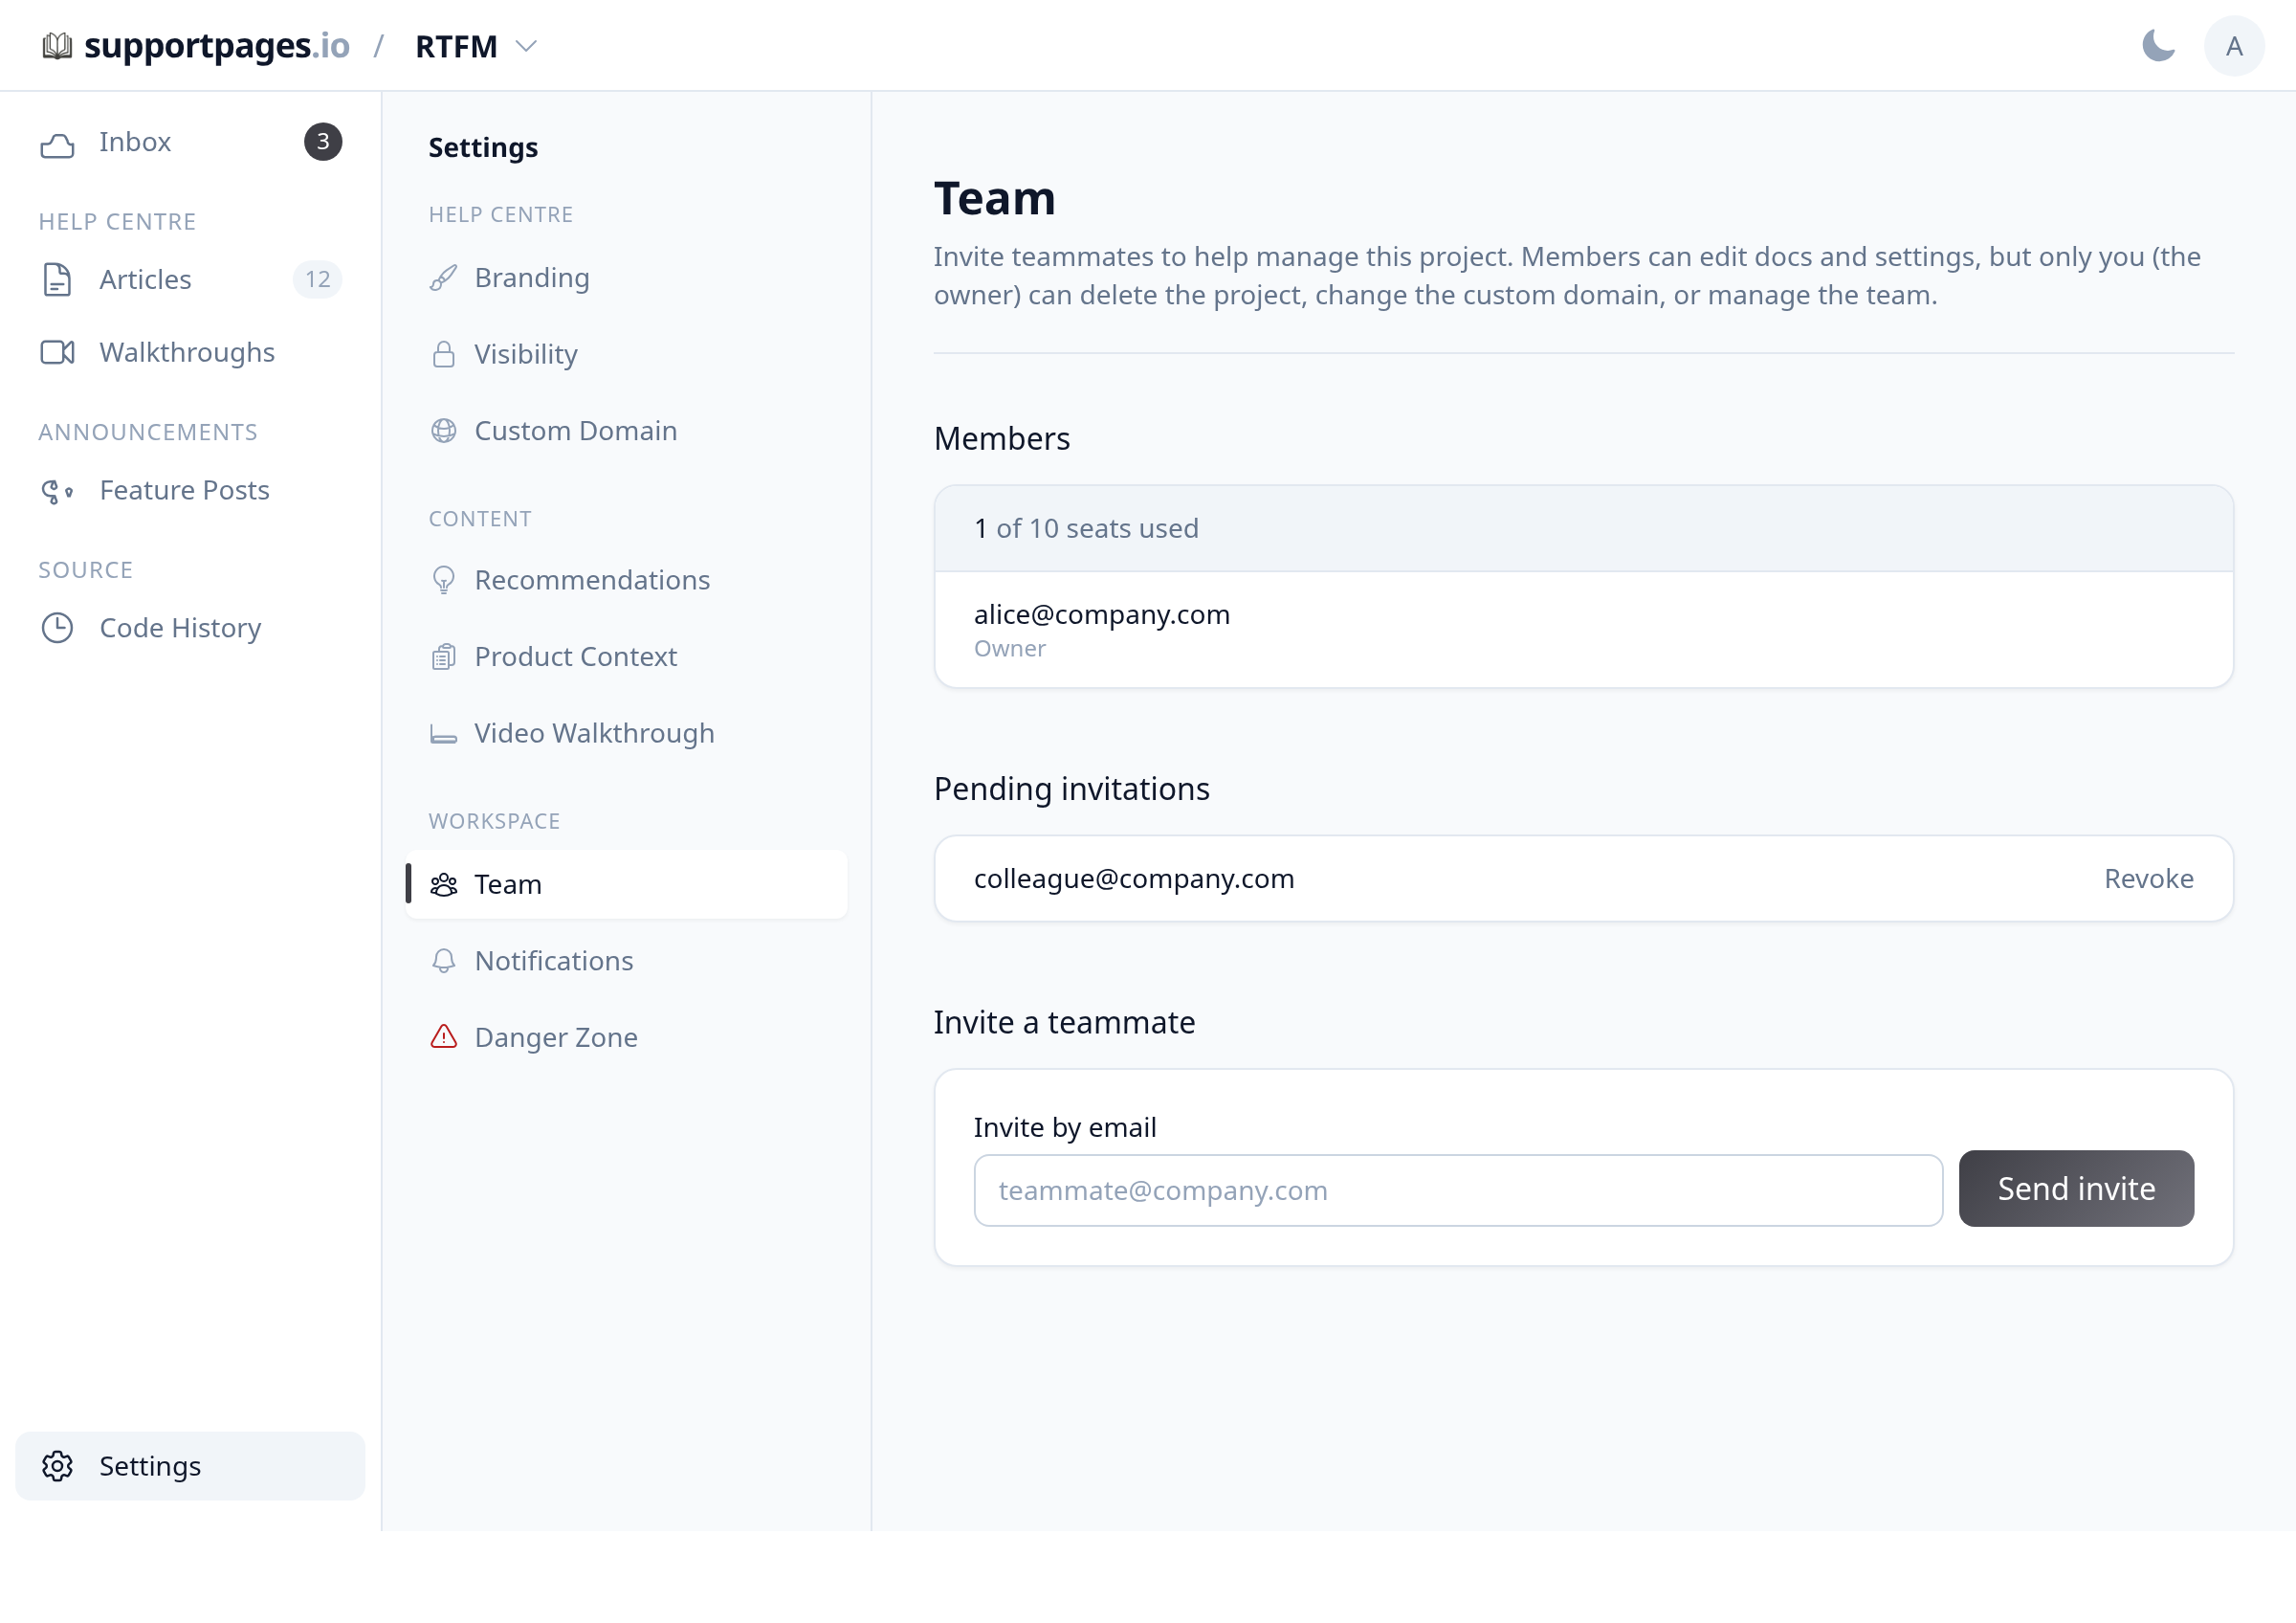Image resolution: width=2296 pixels, height=1623 pixels.
Task: Click the colleague@company.com pending email text
Action: point(1134,879)
